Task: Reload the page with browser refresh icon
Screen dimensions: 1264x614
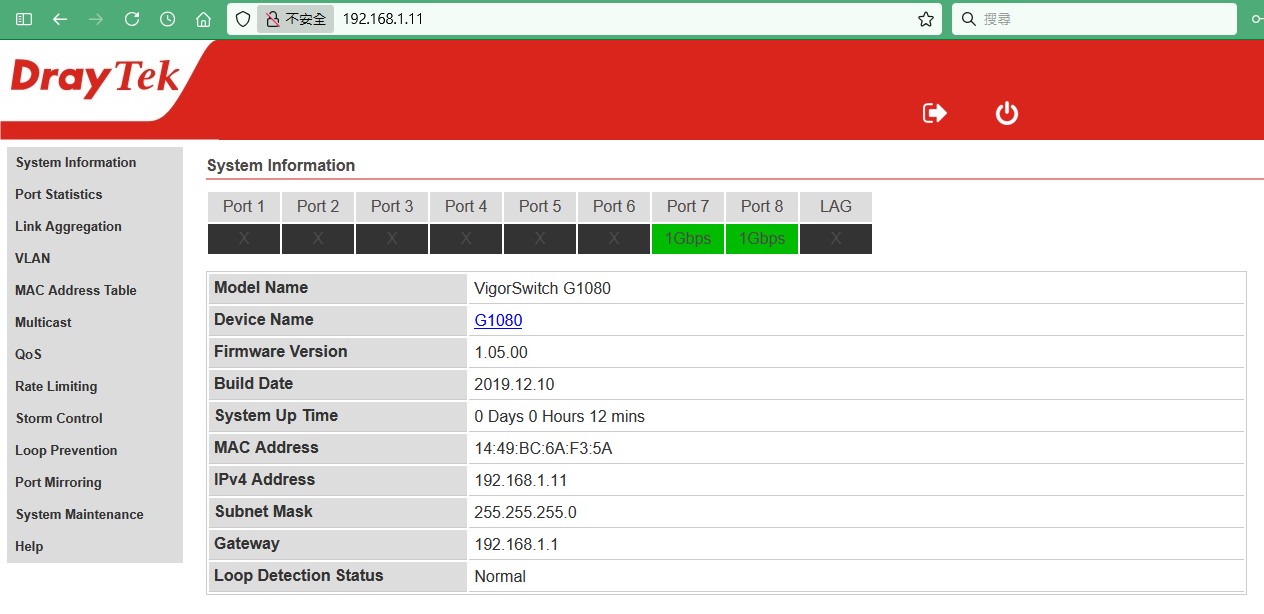Action: coord(132,19)
